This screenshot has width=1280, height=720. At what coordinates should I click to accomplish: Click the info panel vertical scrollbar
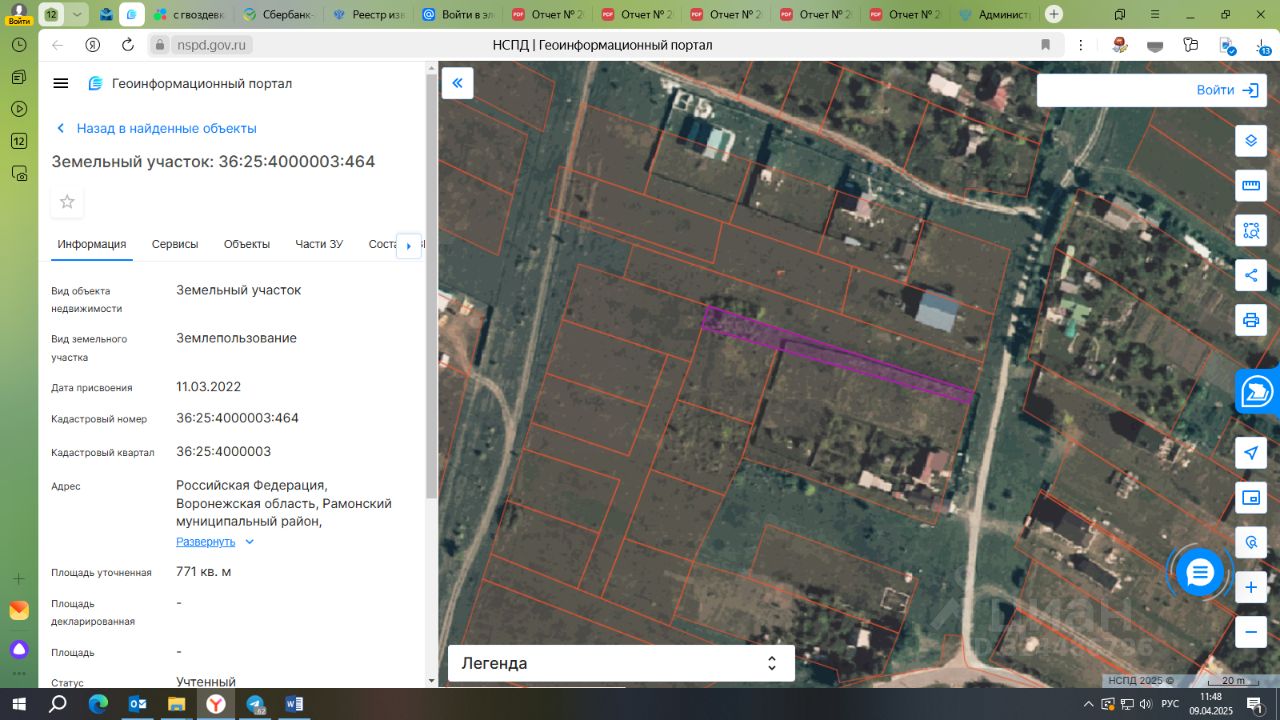point(431,285)
